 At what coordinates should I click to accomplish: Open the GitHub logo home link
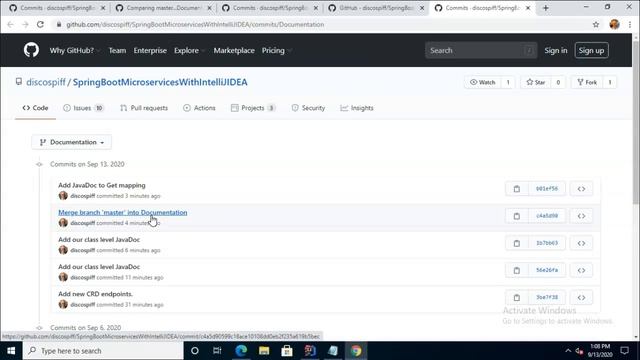[31, 50]
